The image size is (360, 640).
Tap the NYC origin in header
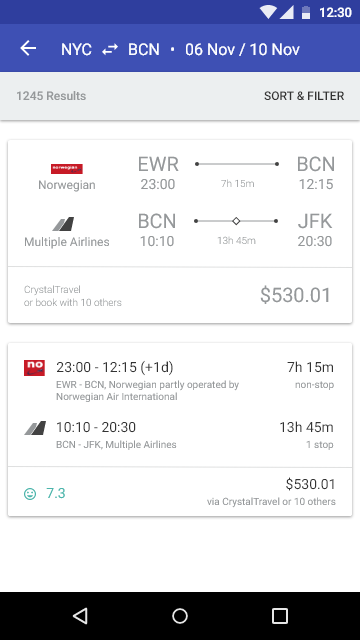(x=76, y=49)
